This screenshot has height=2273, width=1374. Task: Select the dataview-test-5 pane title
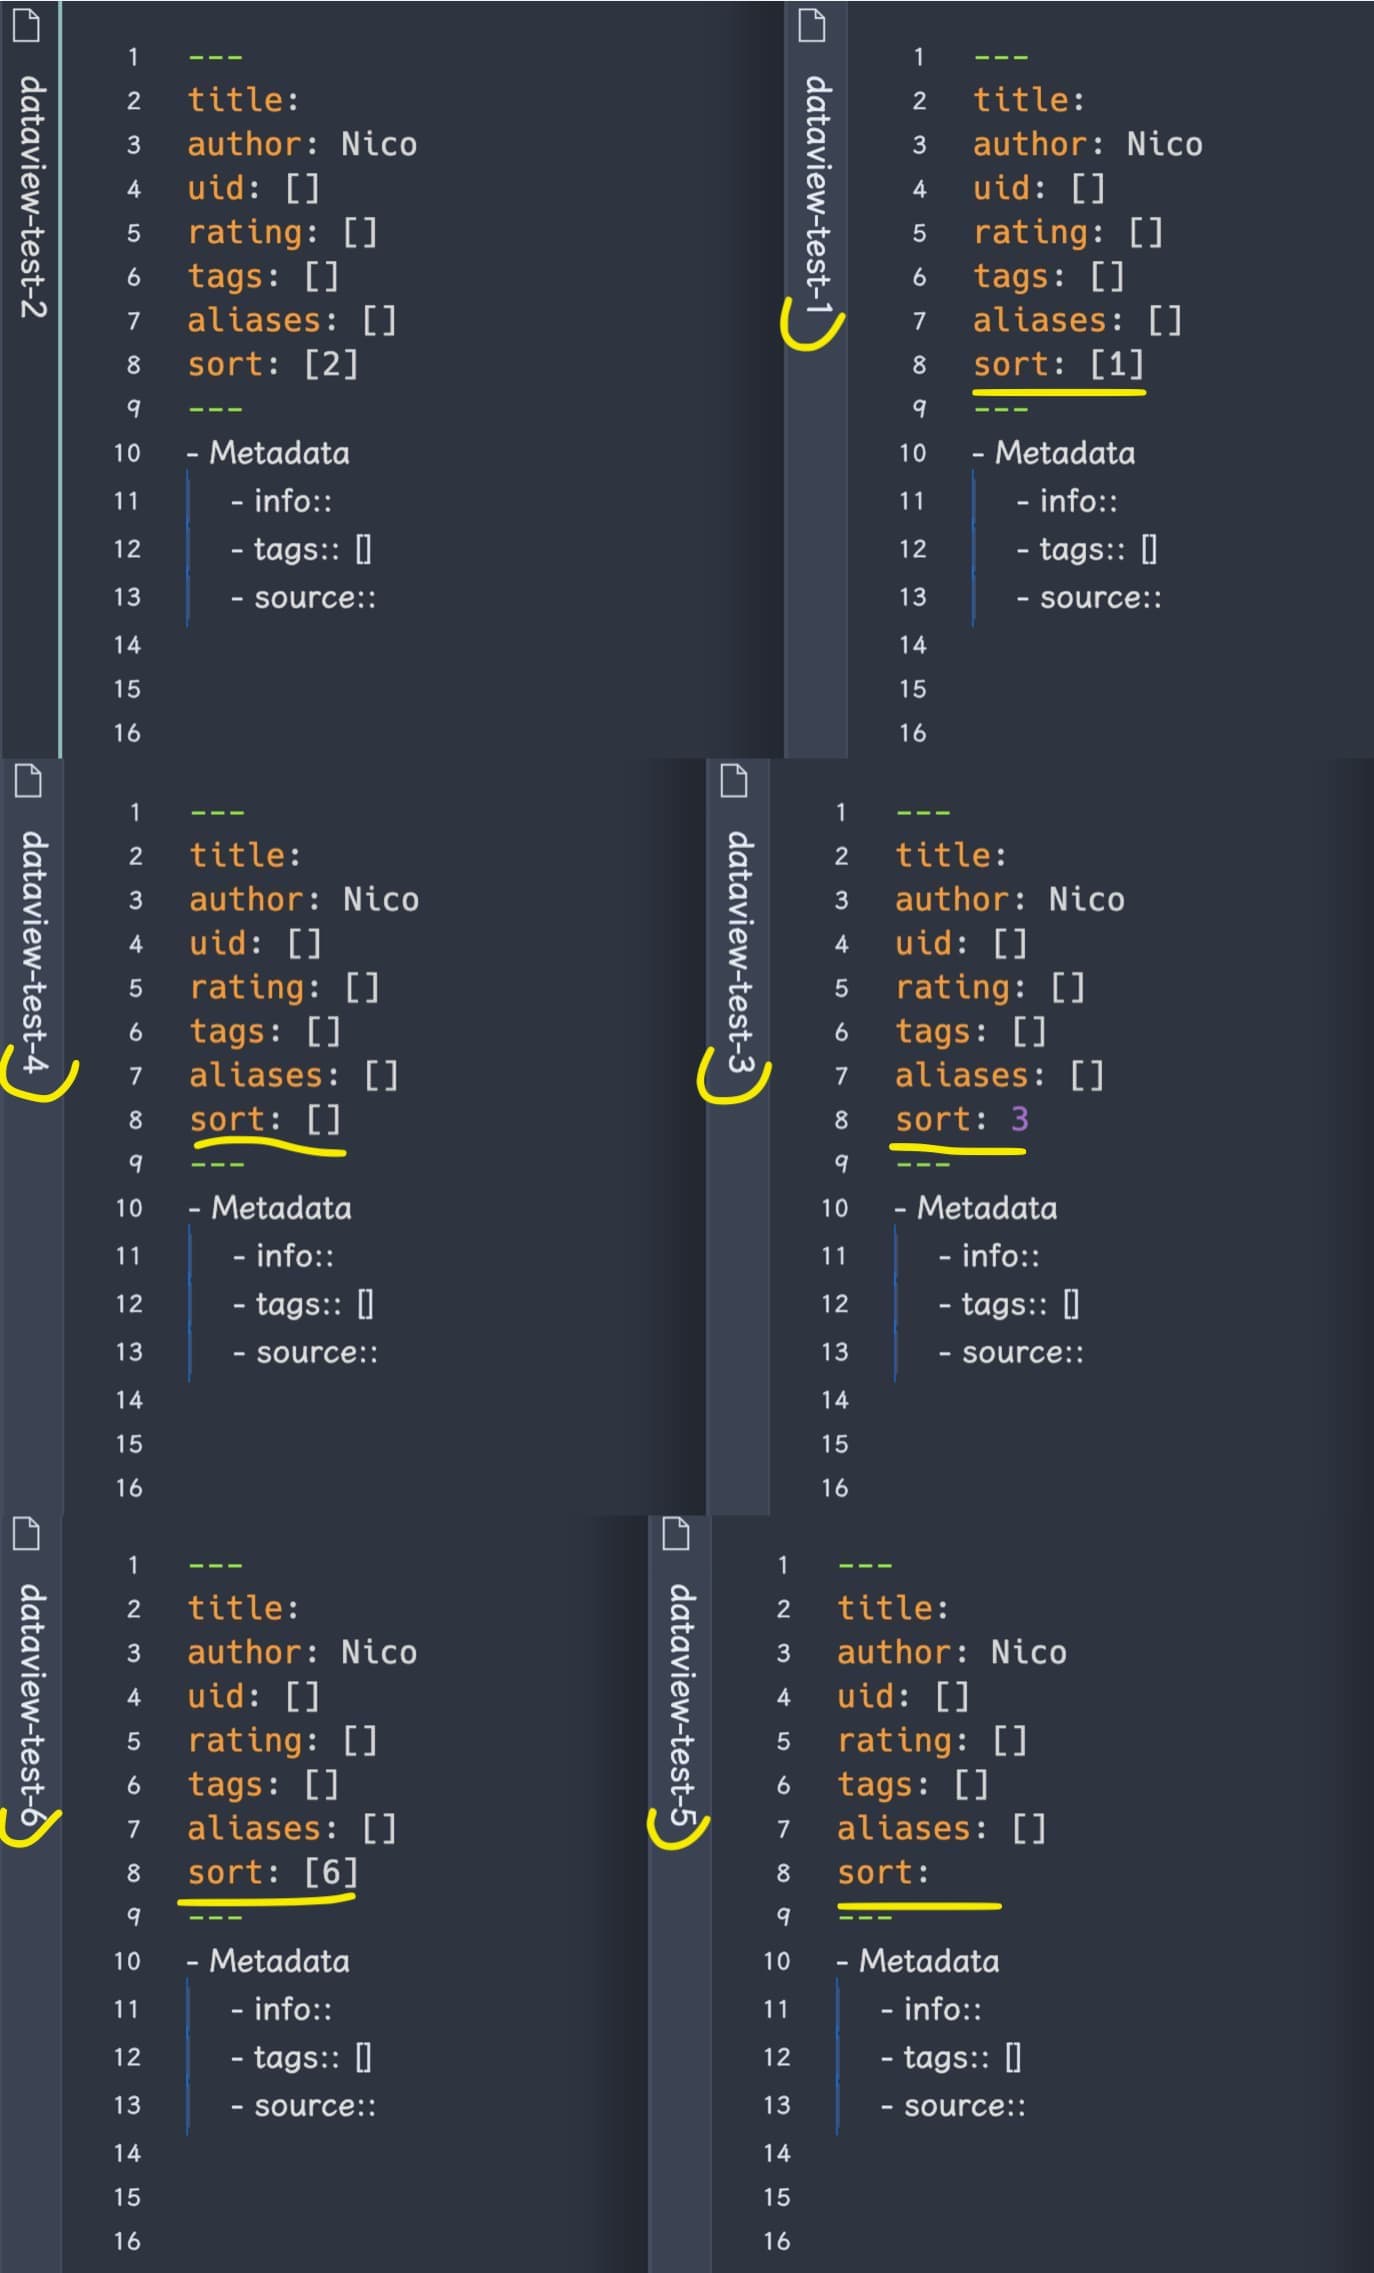681,1705
